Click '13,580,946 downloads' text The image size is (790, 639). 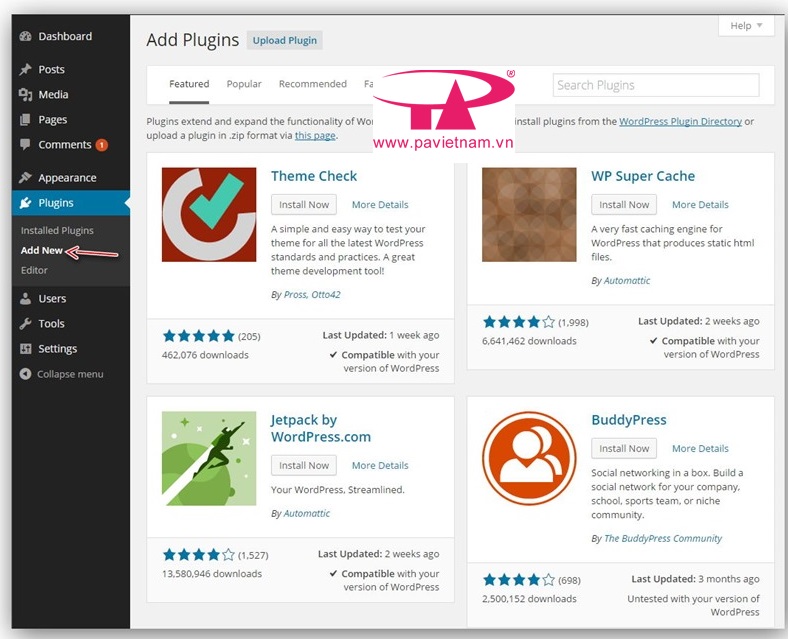(x=212, y=573)
